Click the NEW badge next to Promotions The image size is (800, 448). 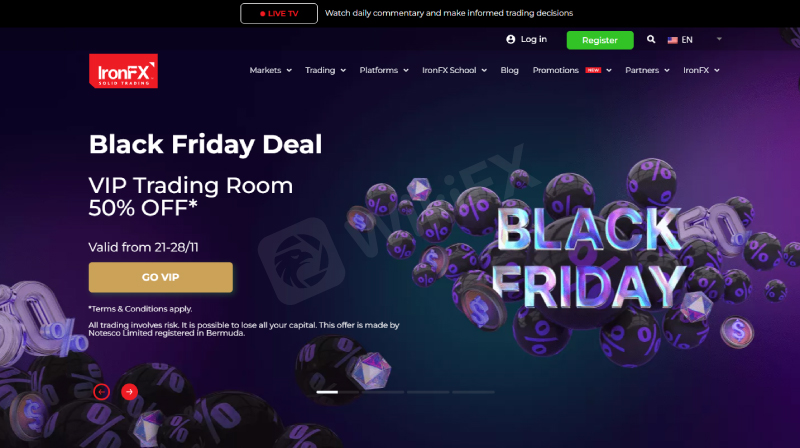pos(593,70)
